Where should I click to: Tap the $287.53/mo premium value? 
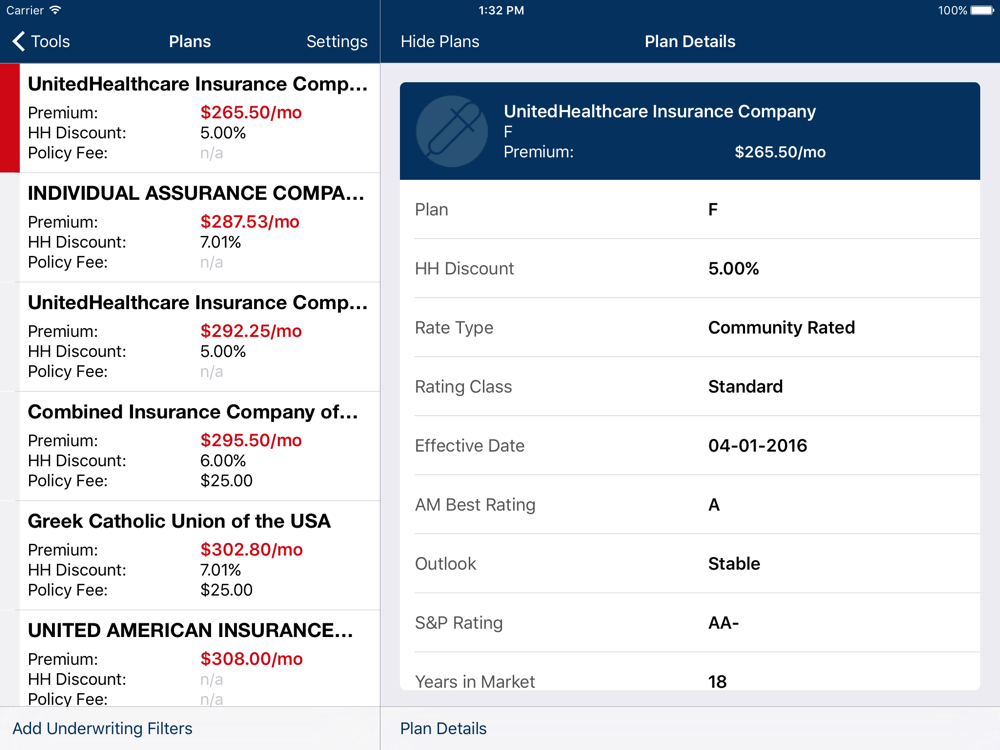(250, 222)
